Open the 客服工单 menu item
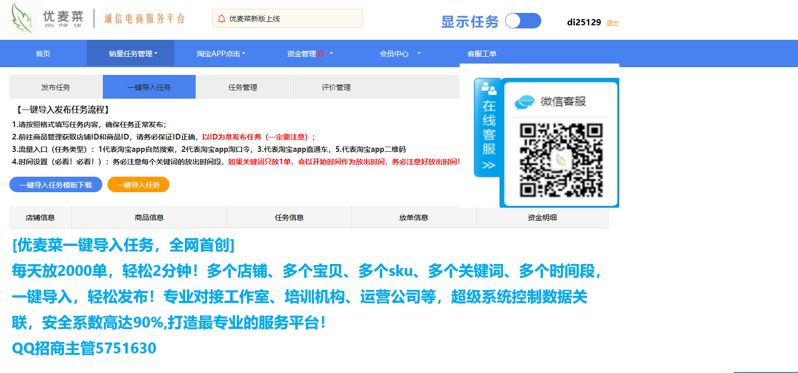The image size is (798, 373). tap(481, 53)
